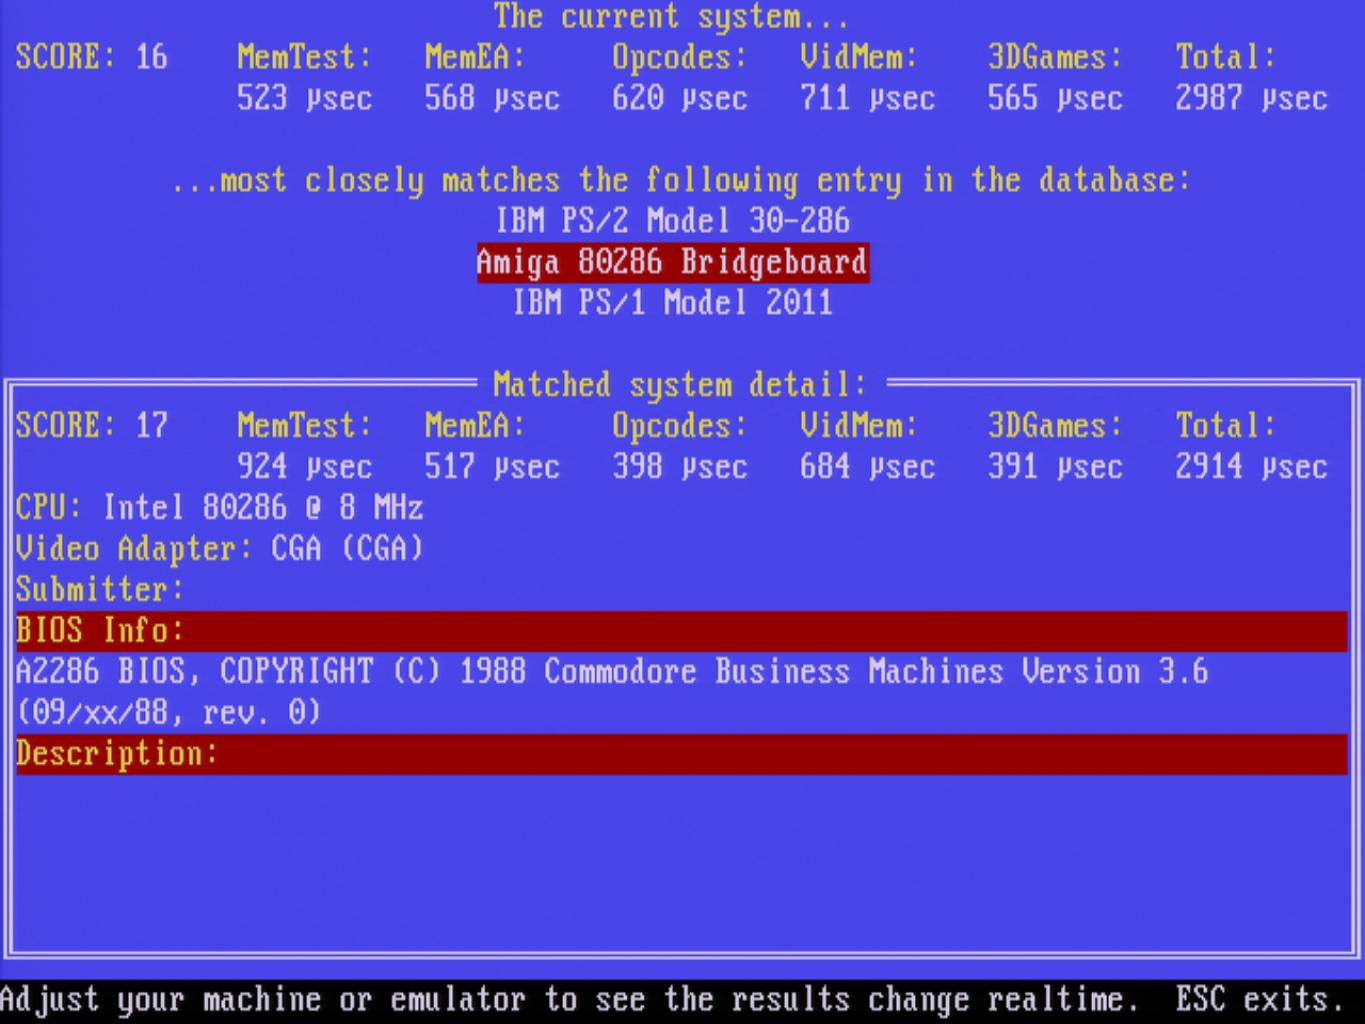Click the 'The current system...' heading
This screenshot has width=1365, height=1024.
[x=671, y=17]
